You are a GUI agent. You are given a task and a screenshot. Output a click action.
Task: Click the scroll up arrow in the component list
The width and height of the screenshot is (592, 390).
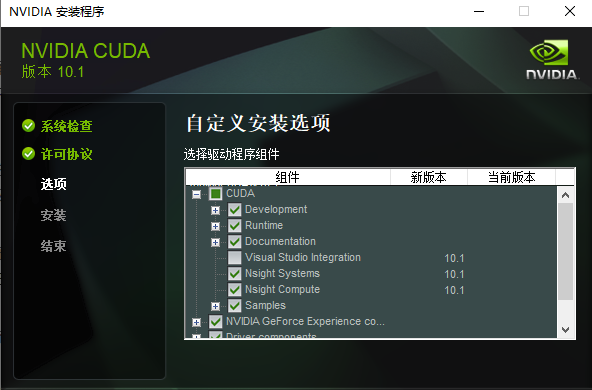[x=565, y=195]
